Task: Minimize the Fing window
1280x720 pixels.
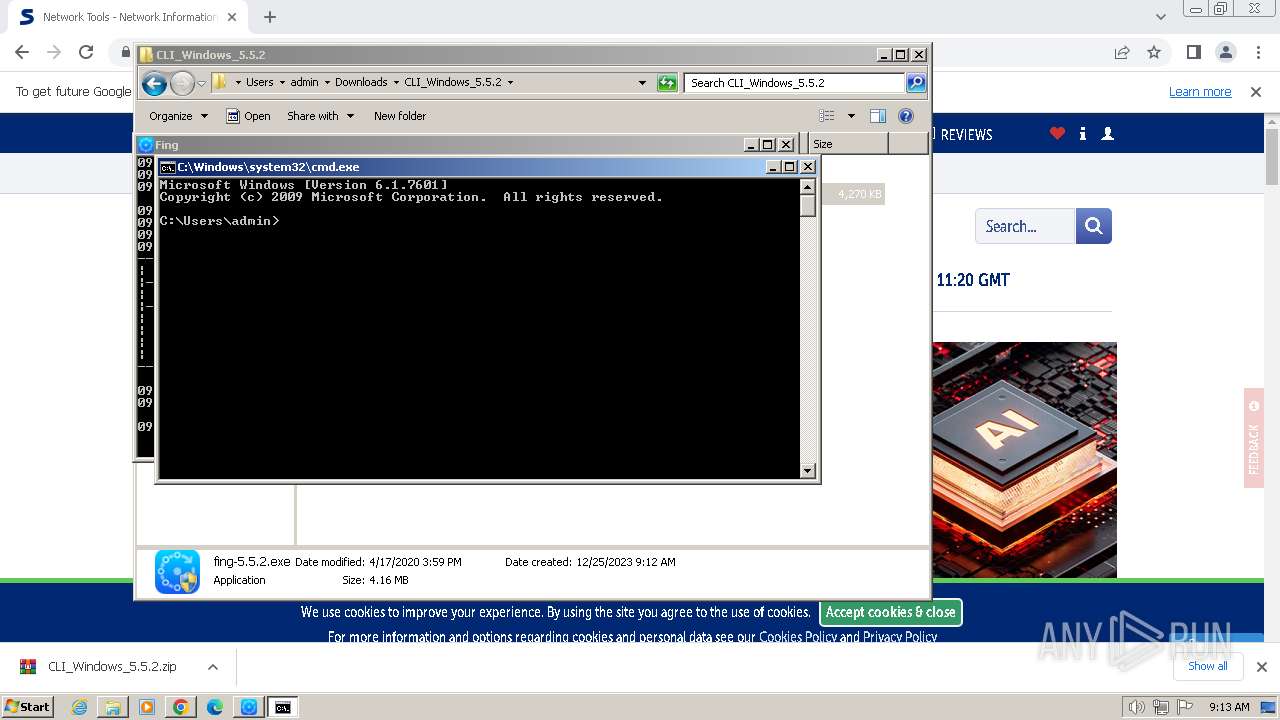Action: pyautogui.click(x=752, y=145)
